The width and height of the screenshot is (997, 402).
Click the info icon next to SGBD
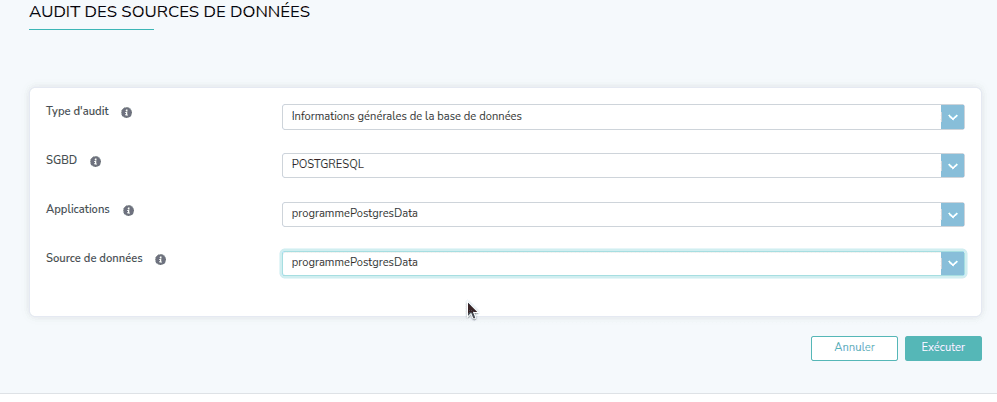(x=96, y=161)
